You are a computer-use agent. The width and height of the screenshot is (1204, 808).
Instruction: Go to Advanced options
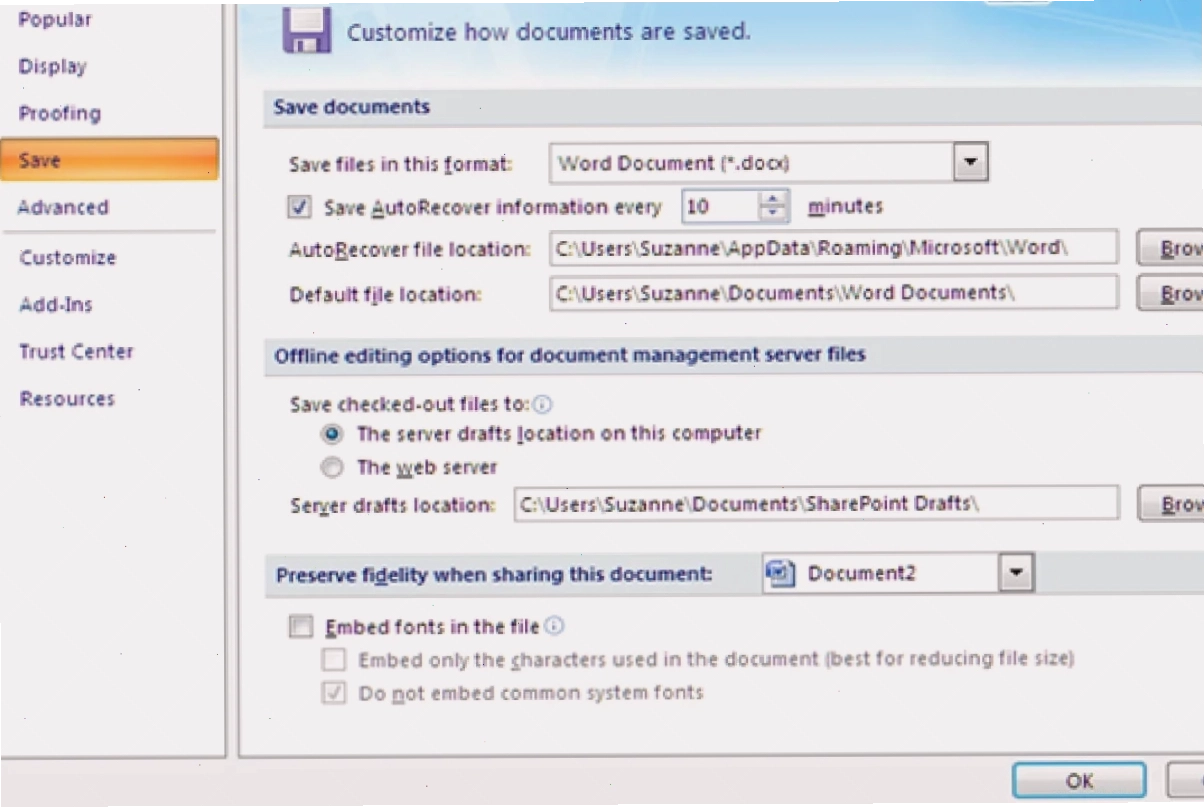[x=63, y=207]
